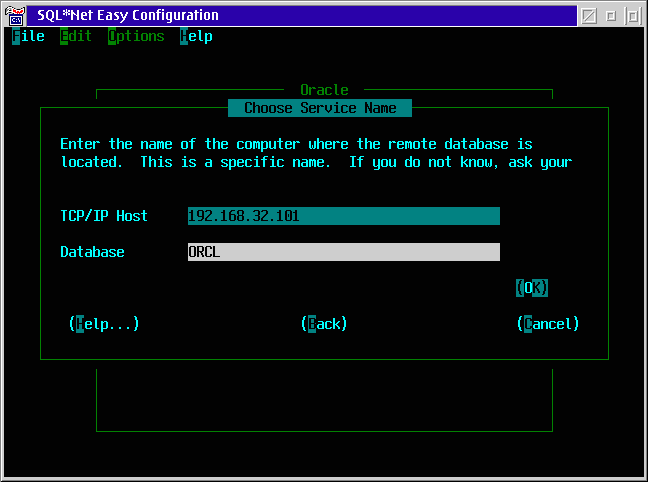Screen dimensions: 648x482
Task: Open the Help menu
Action: (196, 36)
